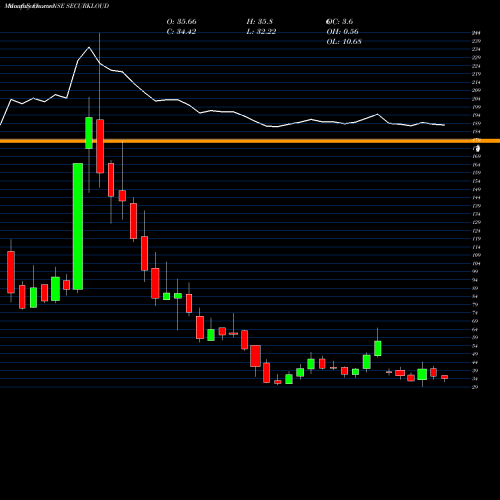Click the 79 price axis label
Screen dimensions: 500x500
475,305
